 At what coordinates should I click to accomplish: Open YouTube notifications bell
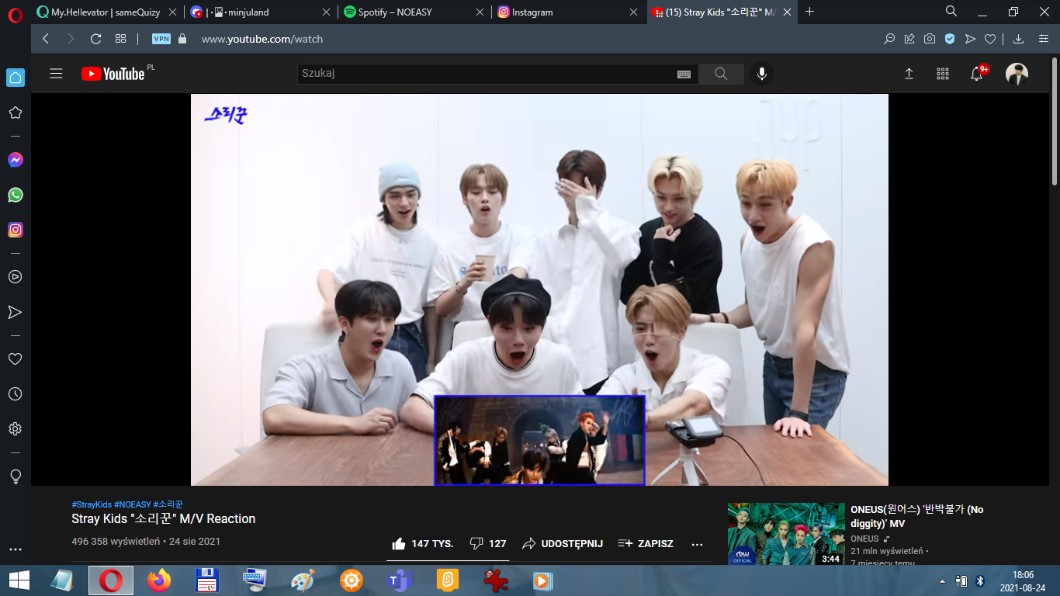(977, 74)
